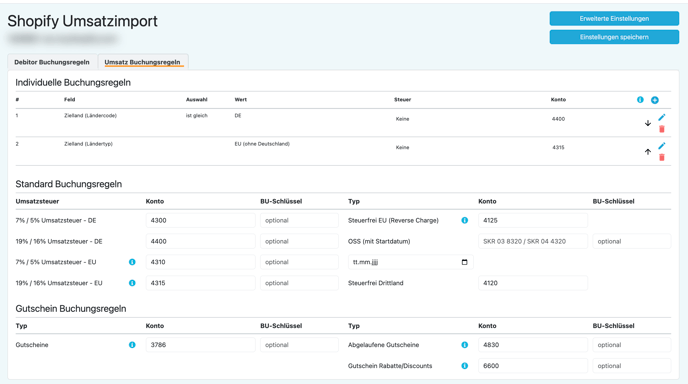
Task: Focus Konto field for Abgelaufene Gutscheine
Action: 533,345
